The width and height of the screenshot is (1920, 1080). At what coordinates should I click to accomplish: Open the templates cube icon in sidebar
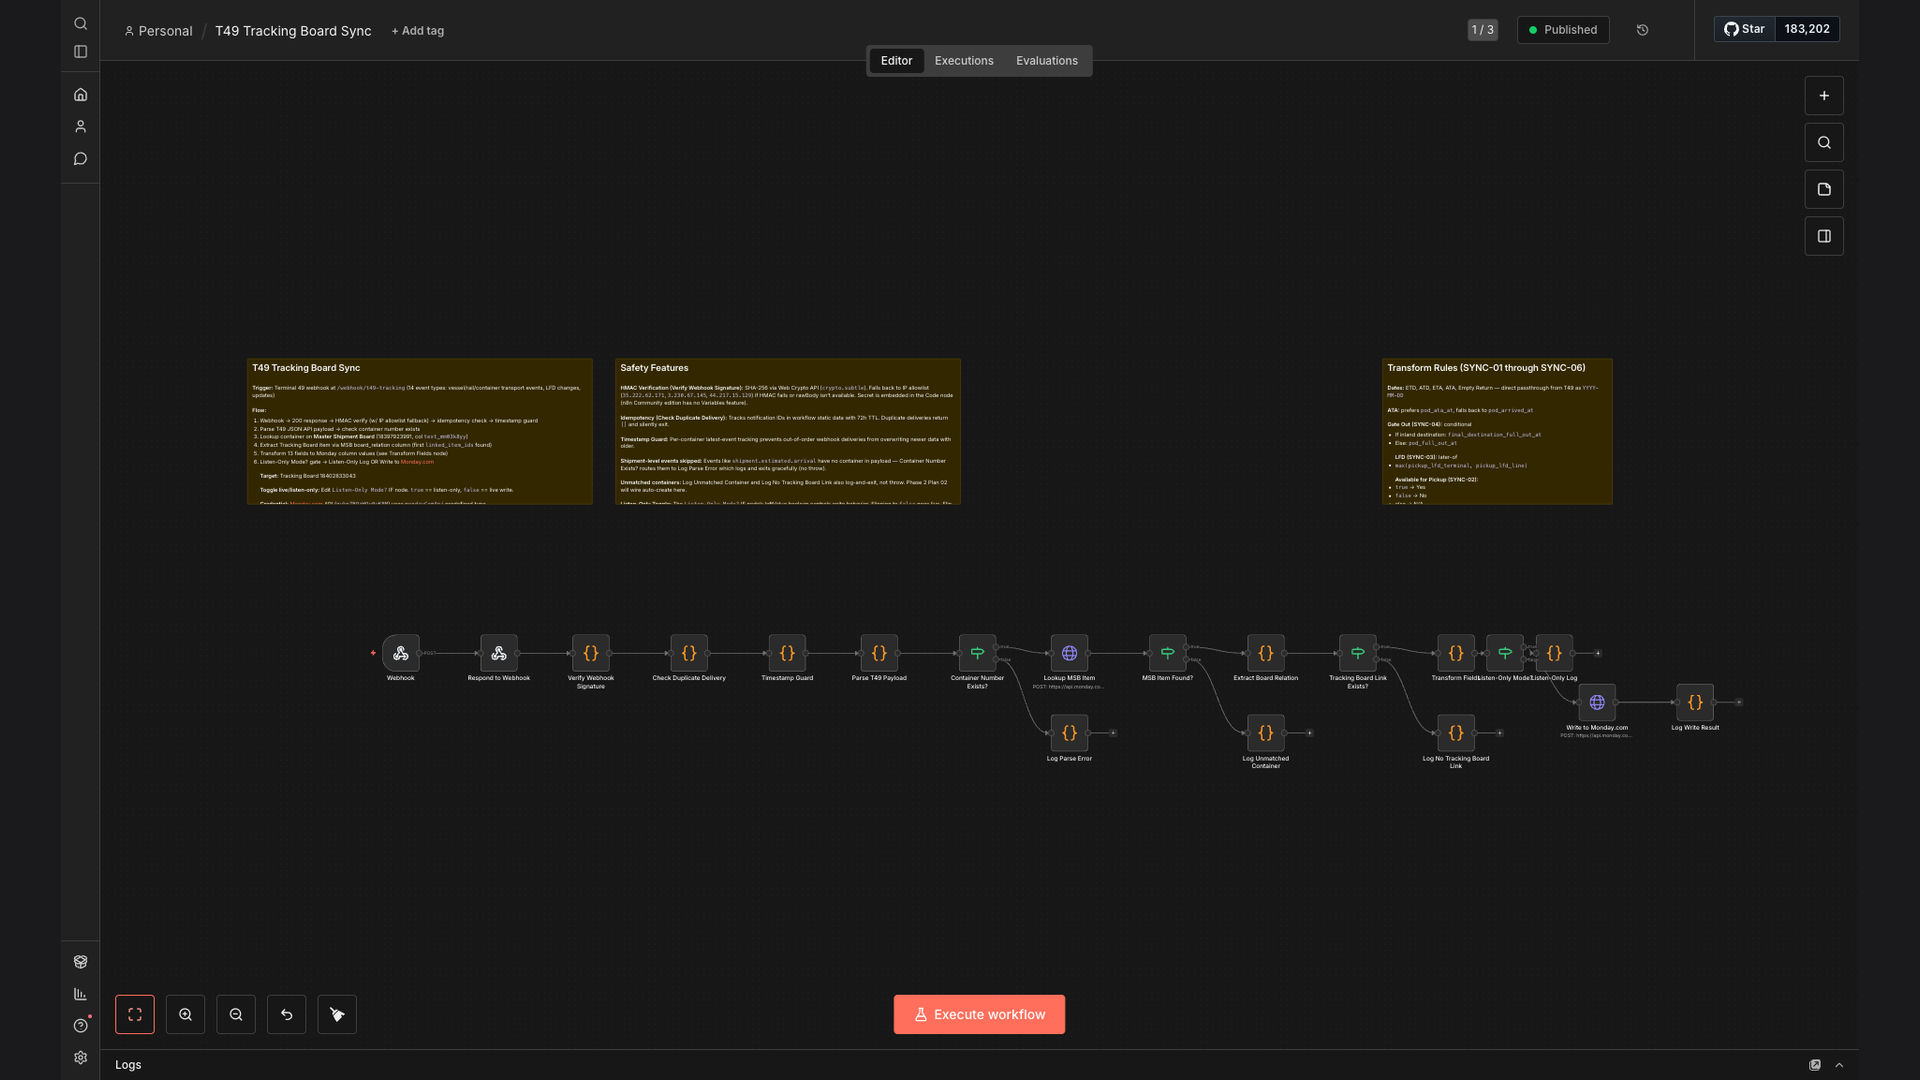click(x=80, y=962)
